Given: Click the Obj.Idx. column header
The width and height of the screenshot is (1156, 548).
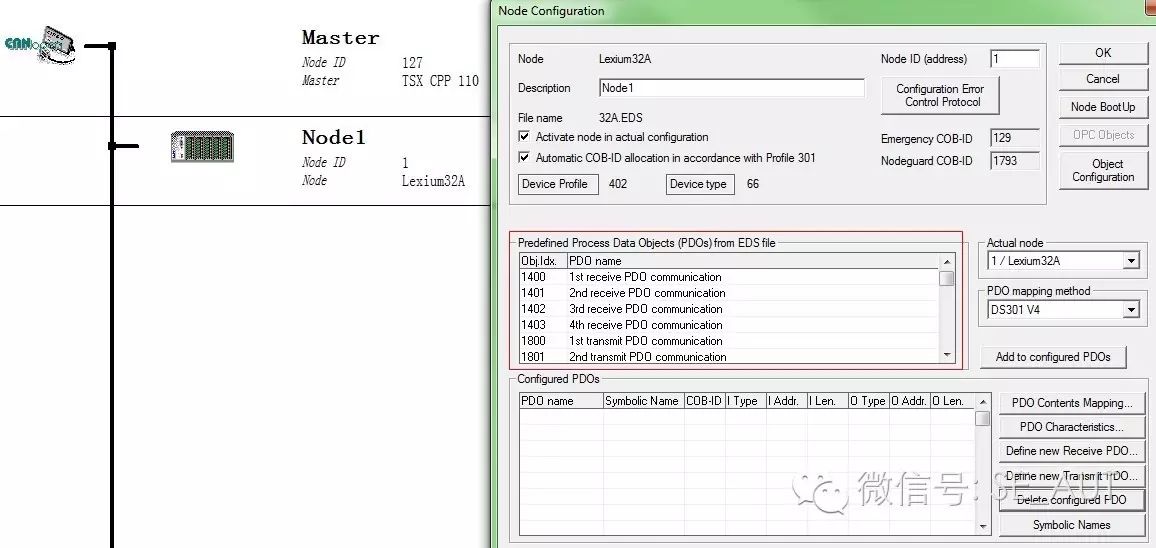Looking at the screenshot, I should pos(543,261).
